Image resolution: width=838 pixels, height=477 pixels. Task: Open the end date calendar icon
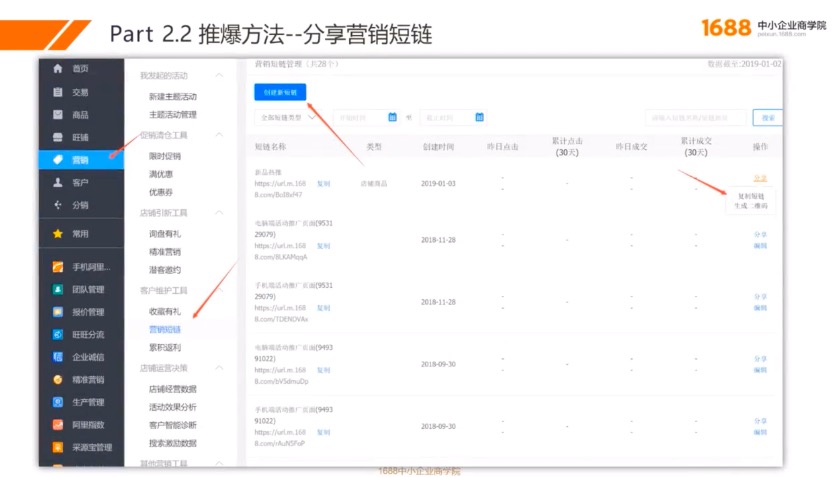479,117
